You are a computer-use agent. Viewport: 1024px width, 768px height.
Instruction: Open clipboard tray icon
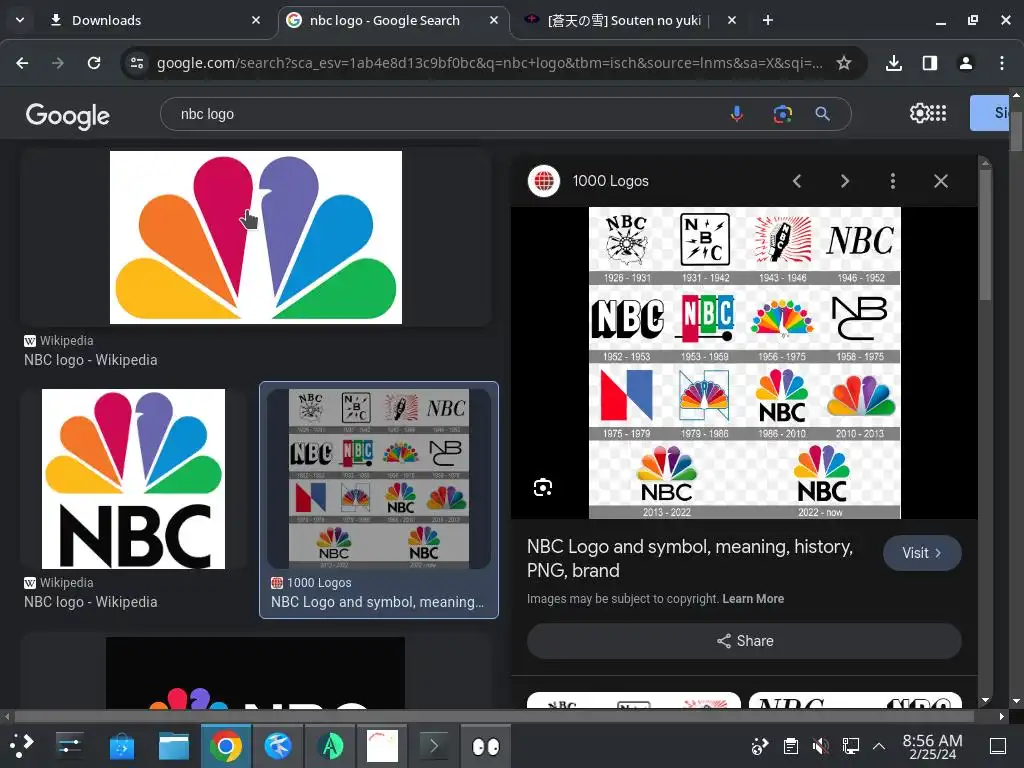click(790, 746)
